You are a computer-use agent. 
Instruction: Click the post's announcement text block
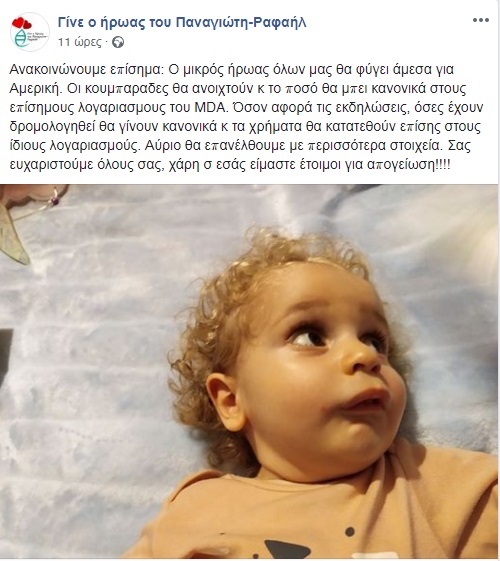click(x=246, y=117)
